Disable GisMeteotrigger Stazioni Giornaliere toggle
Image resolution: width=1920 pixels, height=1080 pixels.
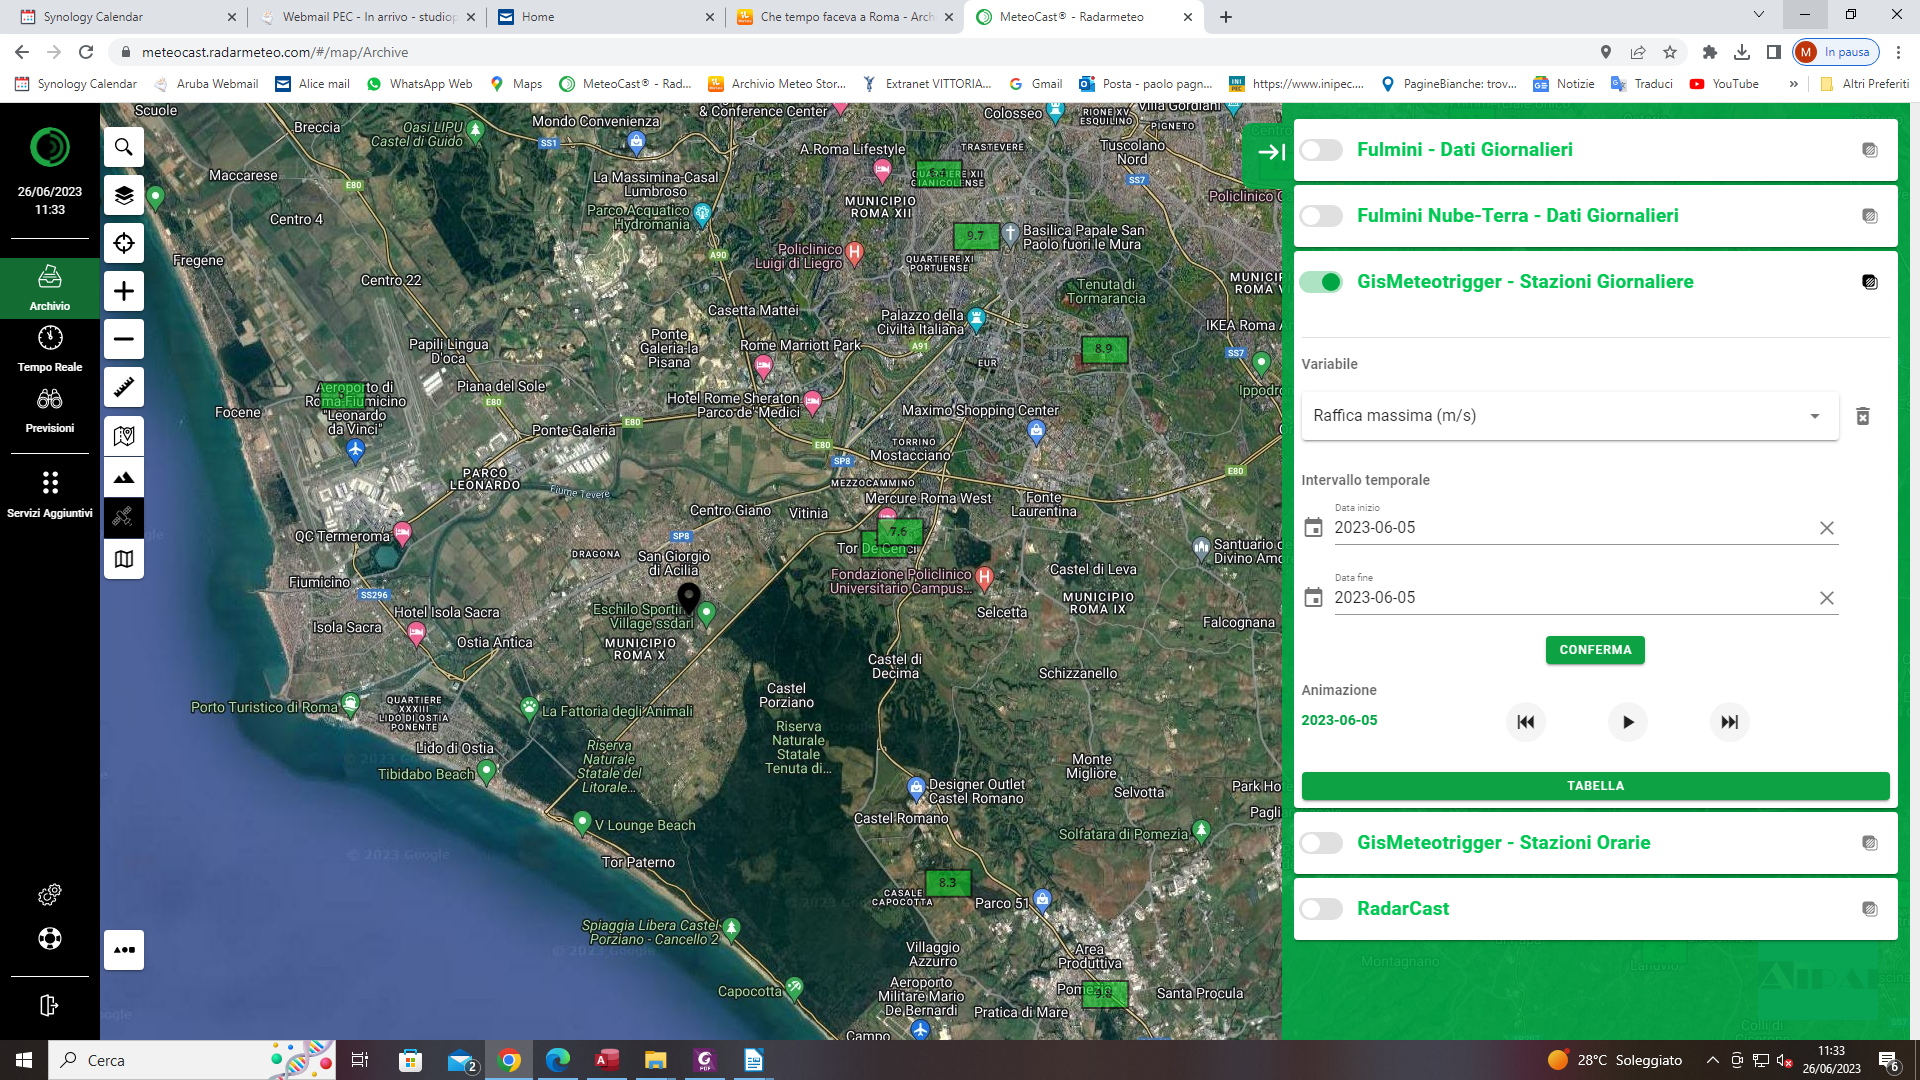pos(1321,282)
